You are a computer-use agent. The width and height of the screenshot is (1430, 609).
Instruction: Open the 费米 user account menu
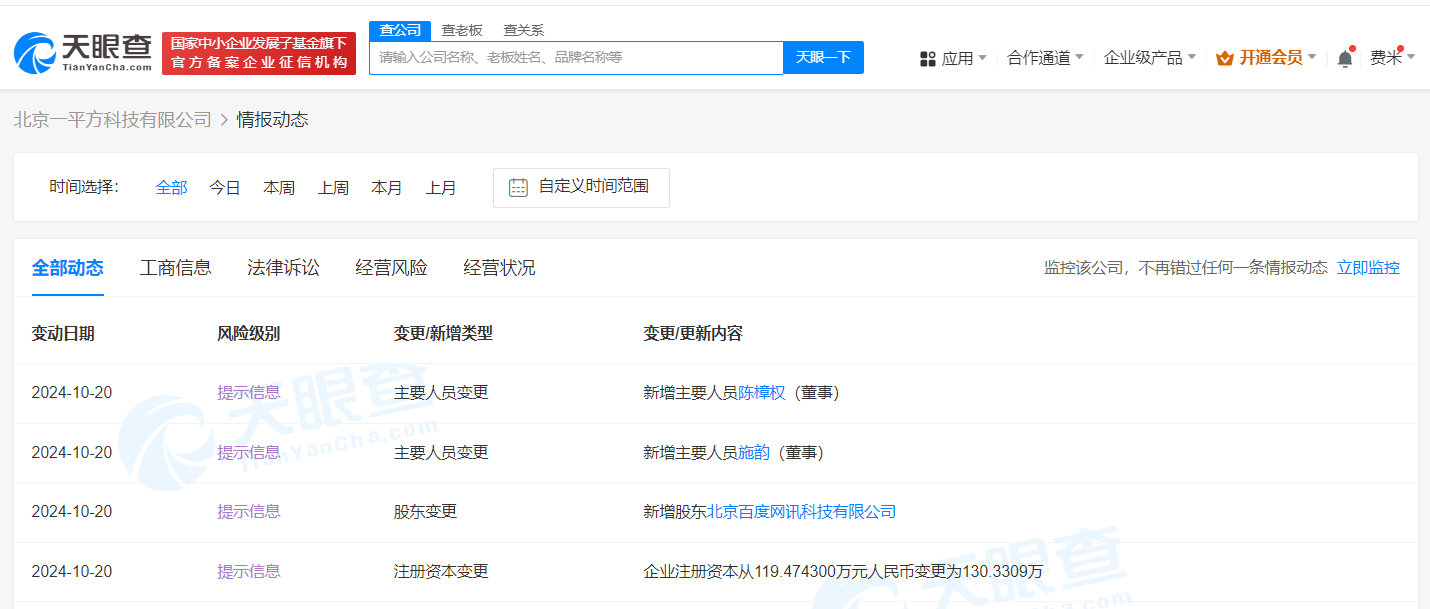tap(1392, 58)
